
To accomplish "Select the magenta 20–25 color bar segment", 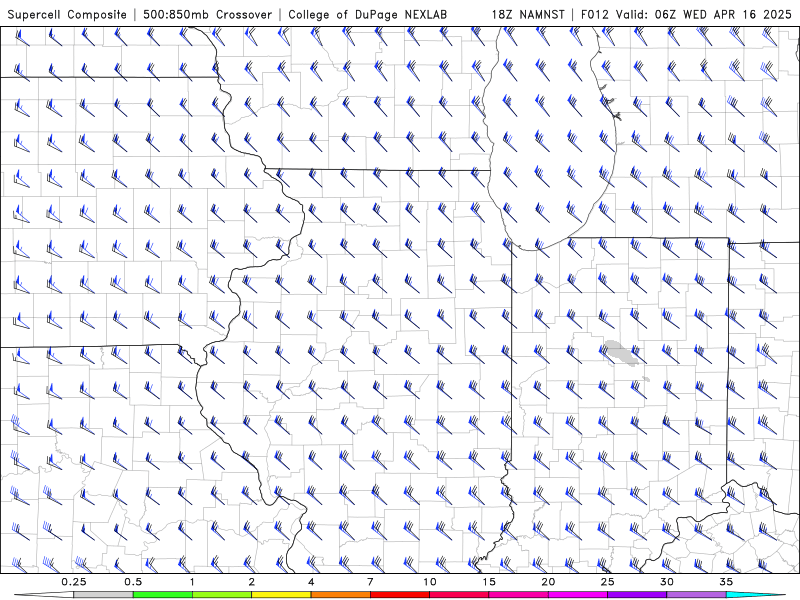I will click(578, 595).
